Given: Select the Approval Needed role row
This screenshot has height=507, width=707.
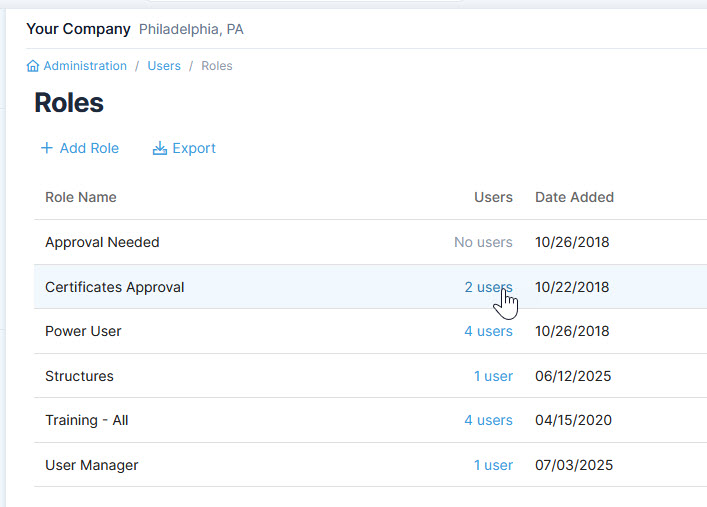Looking at the screenshot, I should (102, 242).
